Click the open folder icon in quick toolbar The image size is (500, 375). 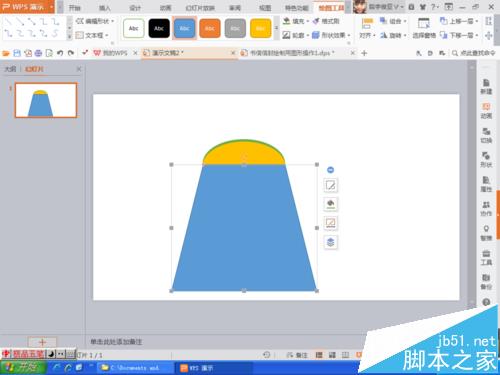coord(6,53)
